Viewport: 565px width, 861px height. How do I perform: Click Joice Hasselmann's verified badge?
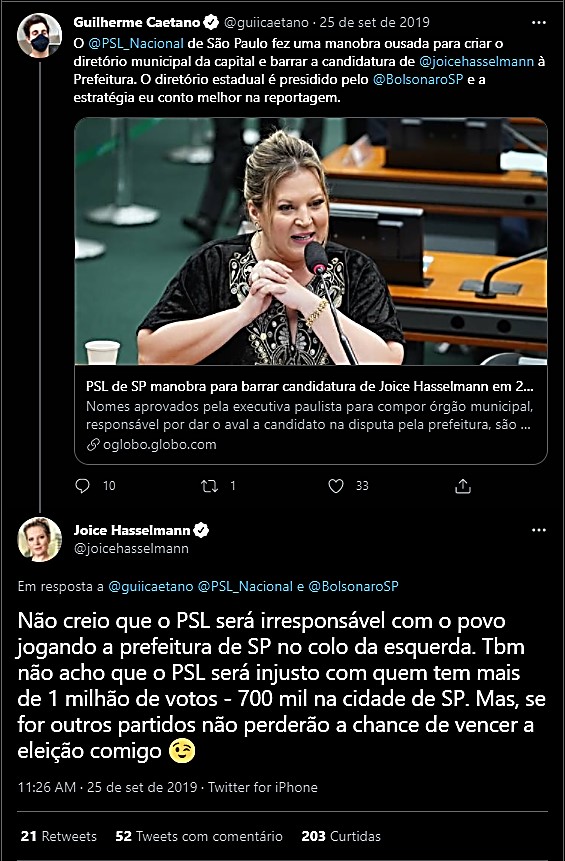pos(201,530)
